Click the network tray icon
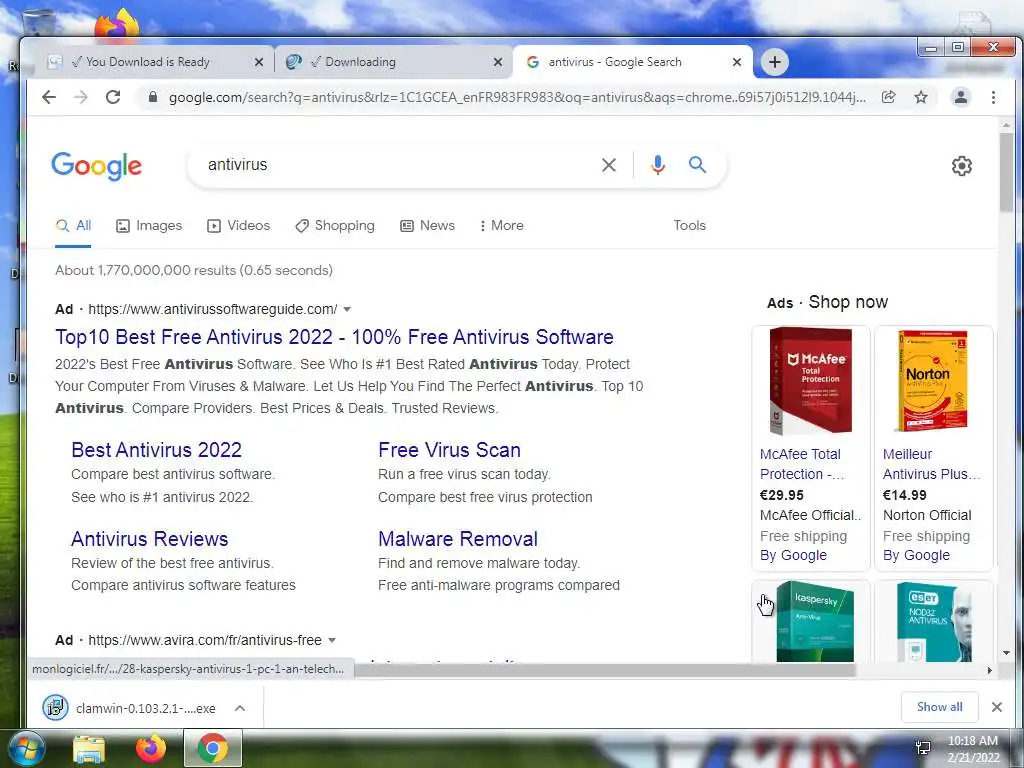The height and width of the screenshot is (768, 1024). tap(923, 748)
